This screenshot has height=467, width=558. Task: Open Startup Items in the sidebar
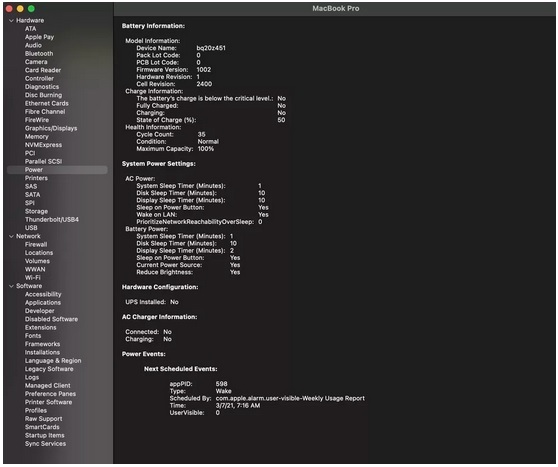click(44, 435)
